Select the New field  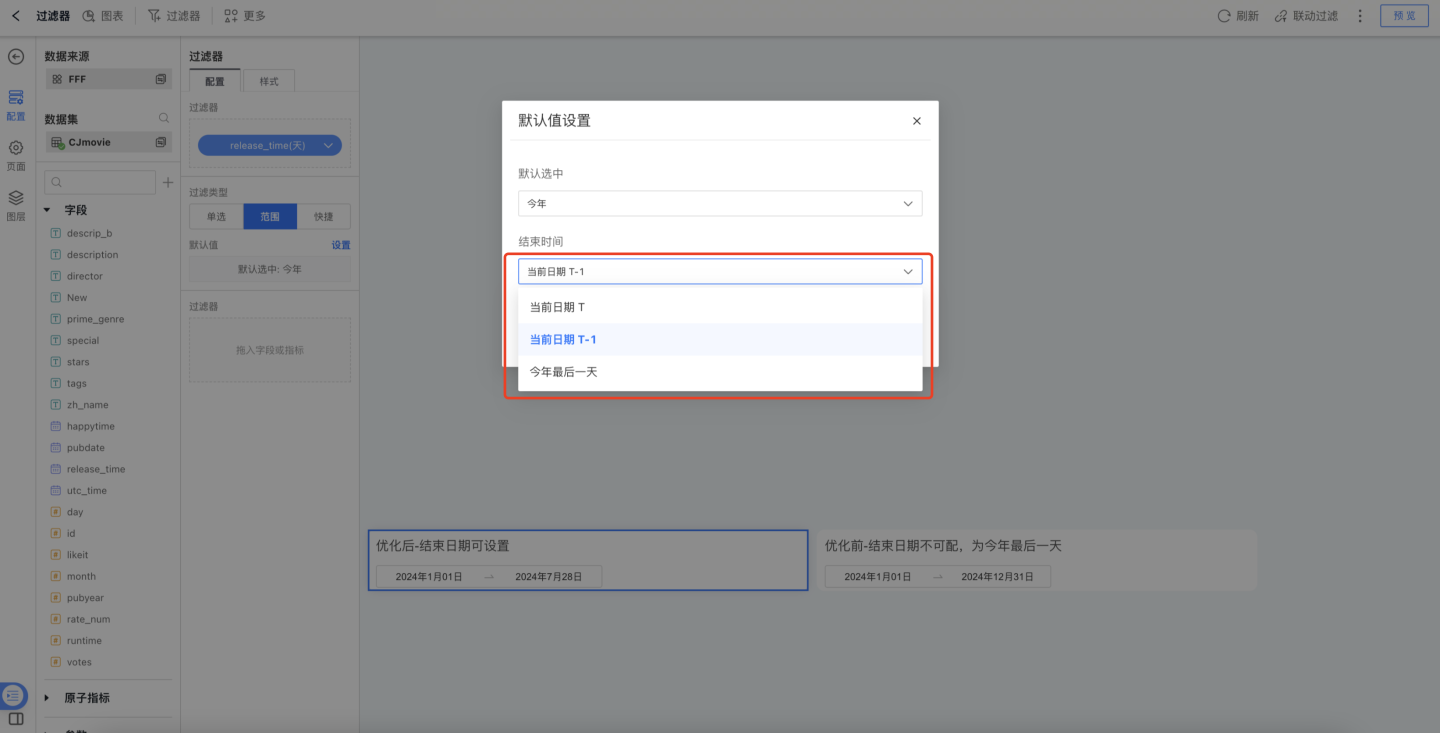click(77, 297)
